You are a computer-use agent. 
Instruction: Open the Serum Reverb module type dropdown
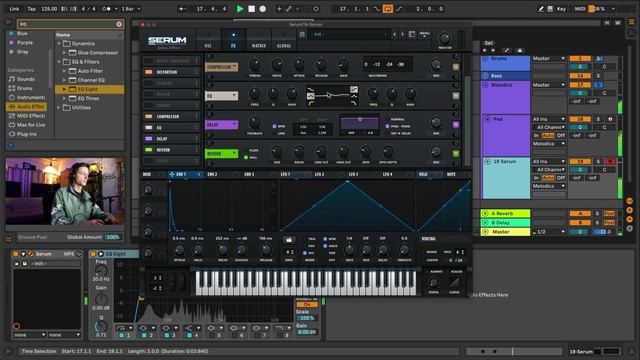(x=222, y=153)
